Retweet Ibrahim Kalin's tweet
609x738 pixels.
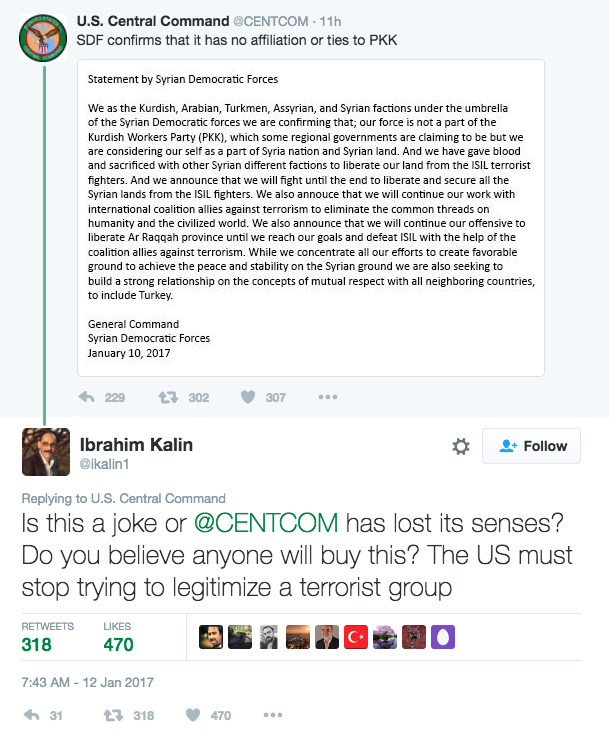(x=115, y=715)
